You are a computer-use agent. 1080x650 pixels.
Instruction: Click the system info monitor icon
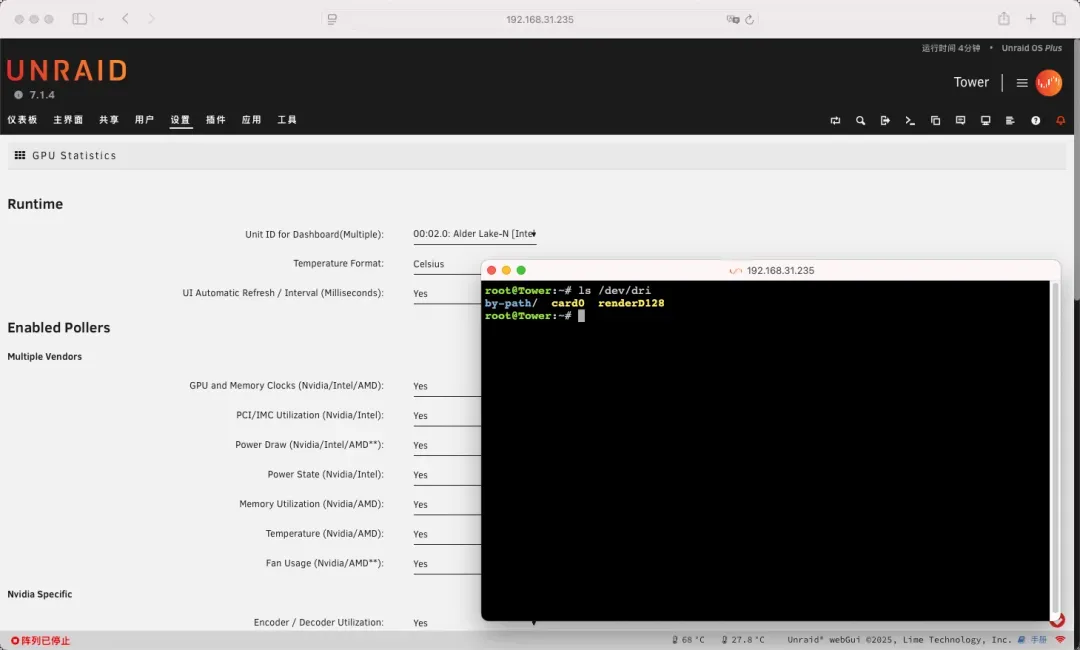coord(985,121)
